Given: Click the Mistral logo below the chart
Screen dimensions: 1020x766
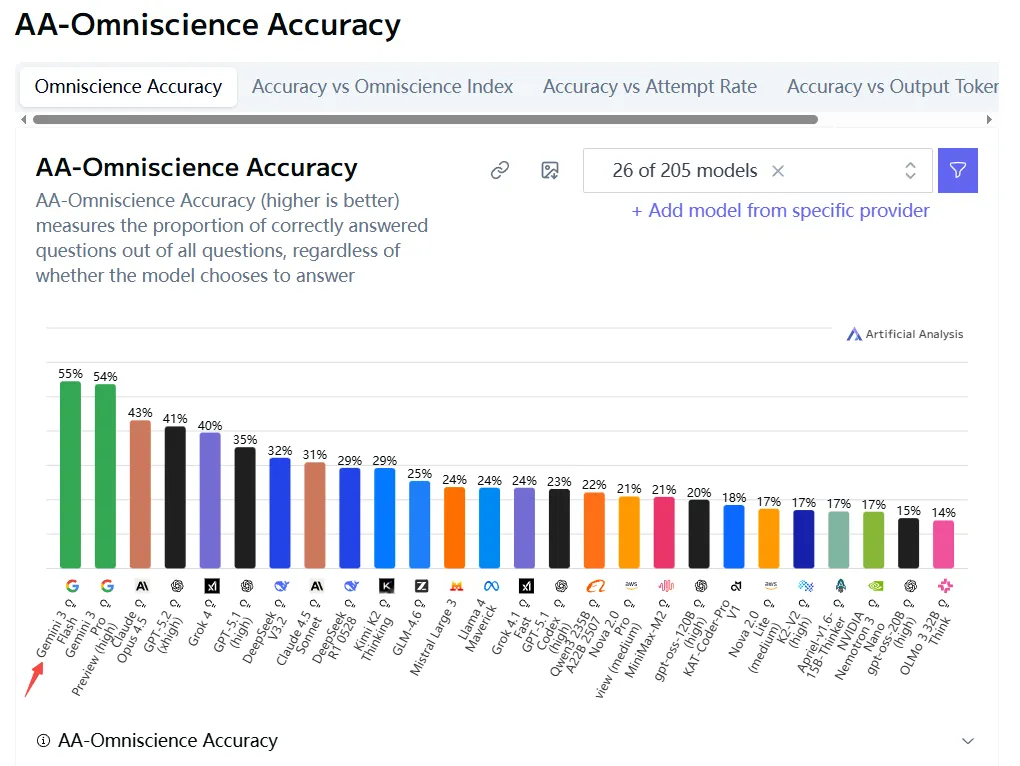Looking at the screenshot, I should [455, 586].
